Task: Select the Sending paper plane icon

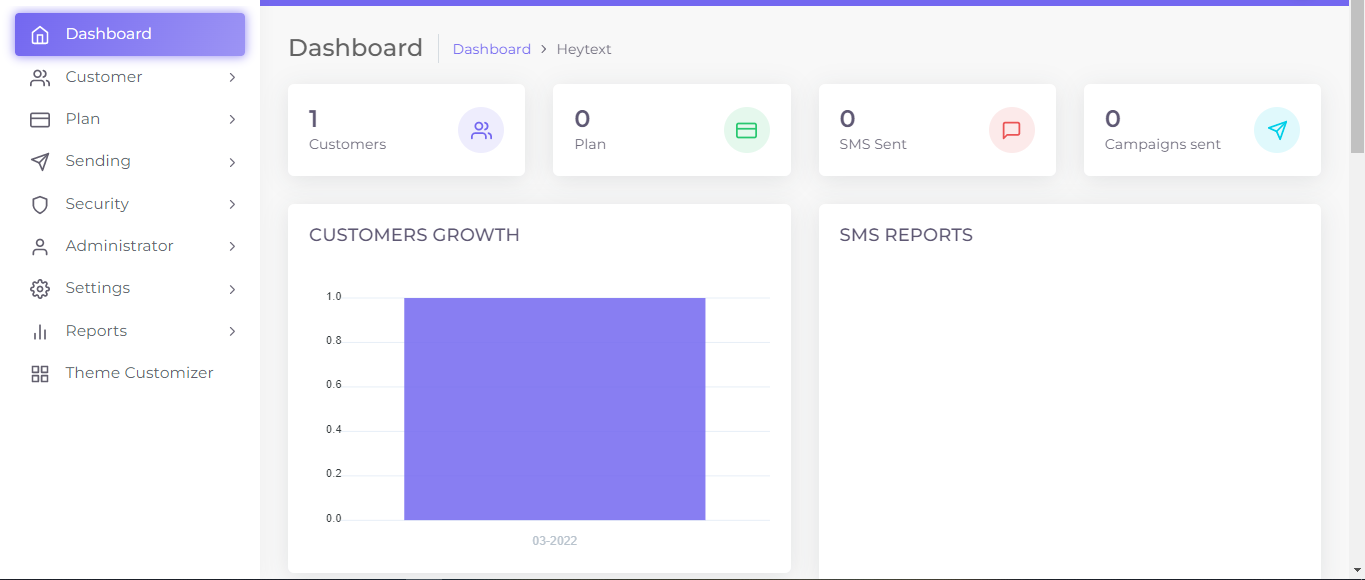Action: tap(40, 161)
